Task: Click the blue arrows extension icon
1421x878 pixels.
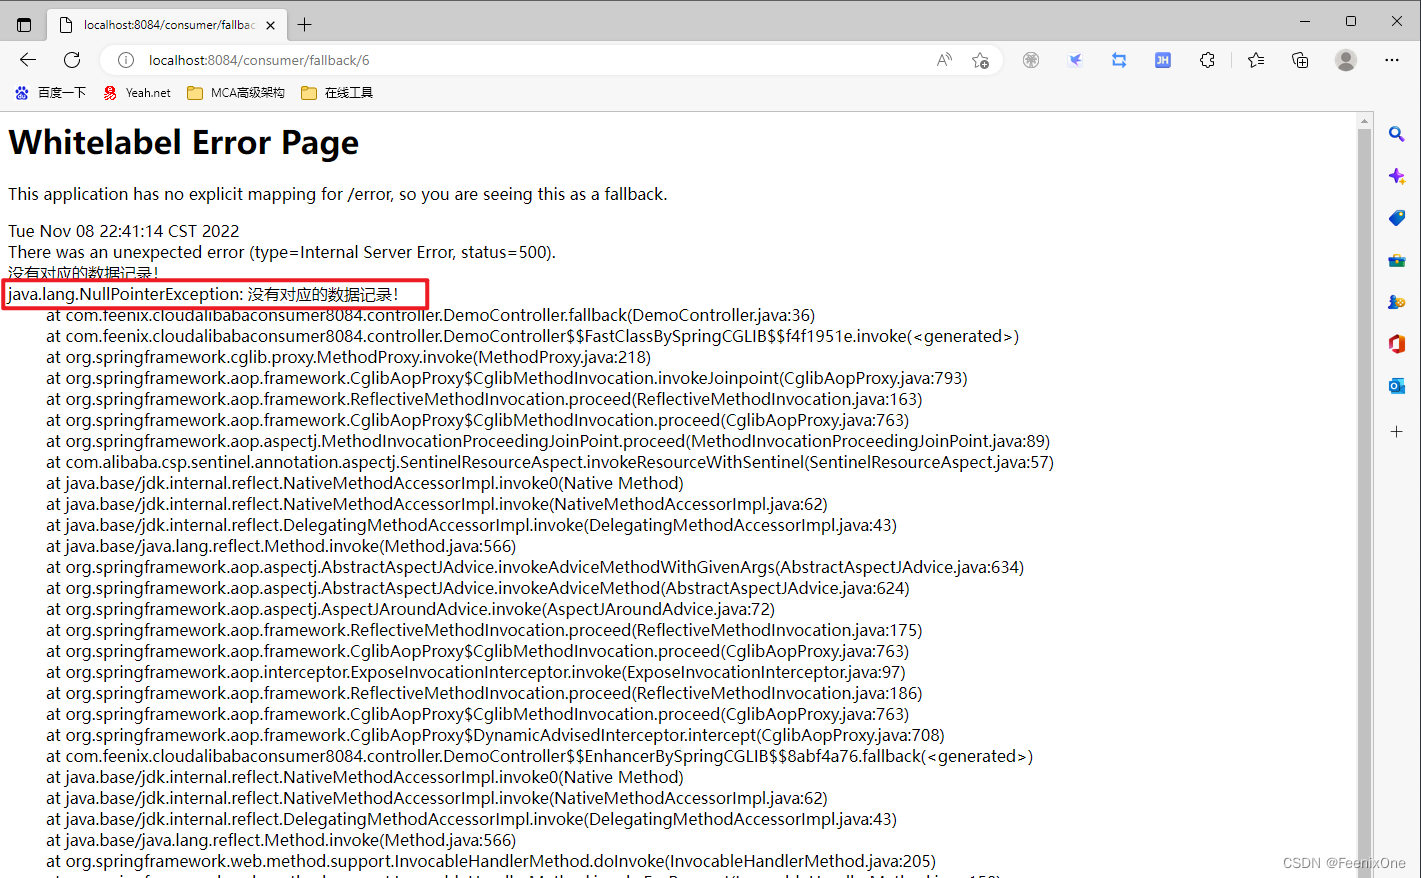Action: pos(1119,60)
